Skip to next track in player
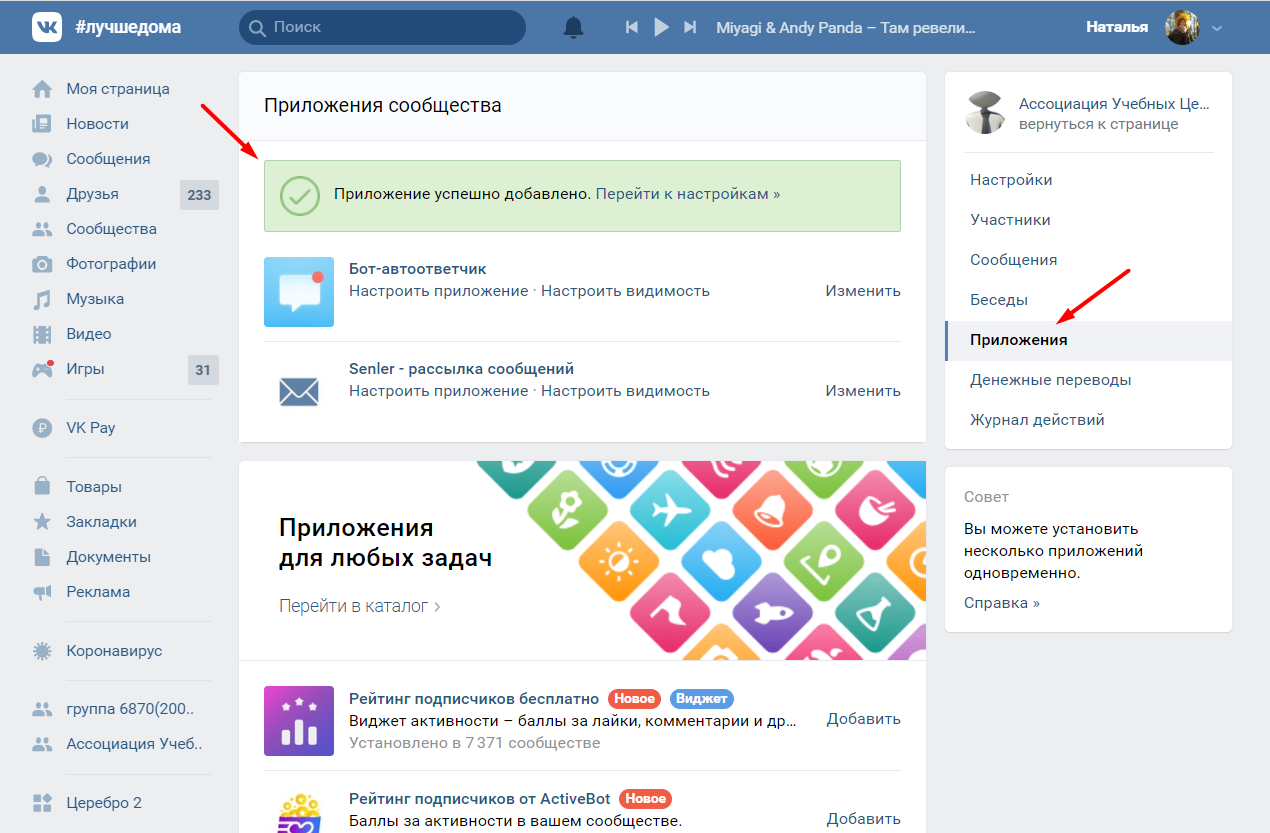Image resolution: width=1270 pixels, height=833 pixels. 690,27
